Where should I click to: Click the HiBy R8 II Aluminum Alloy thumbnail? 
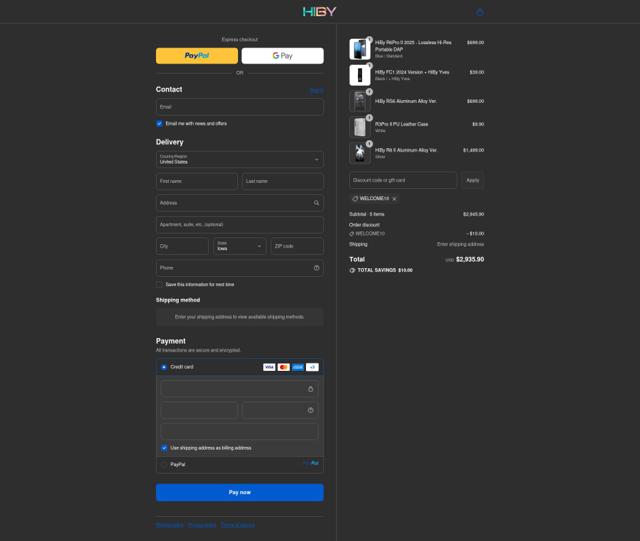360,153
